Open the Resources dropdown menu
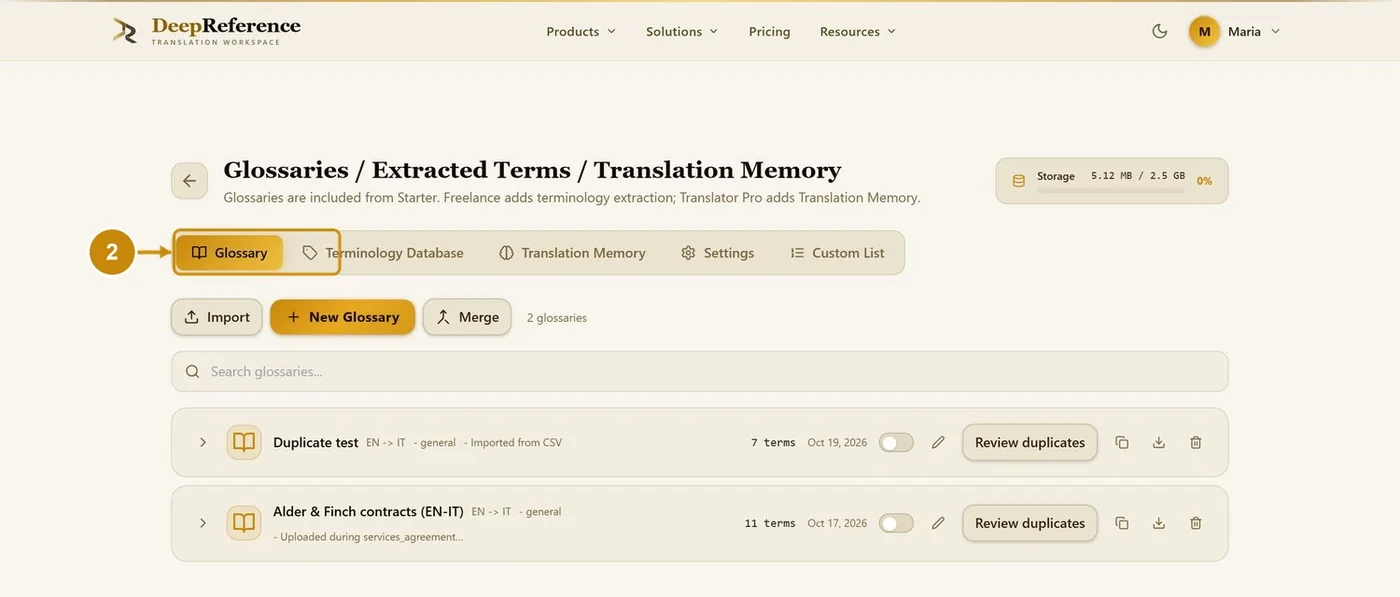The width and height of the screenshot is (1400, 597). click(x=858, y=31)
